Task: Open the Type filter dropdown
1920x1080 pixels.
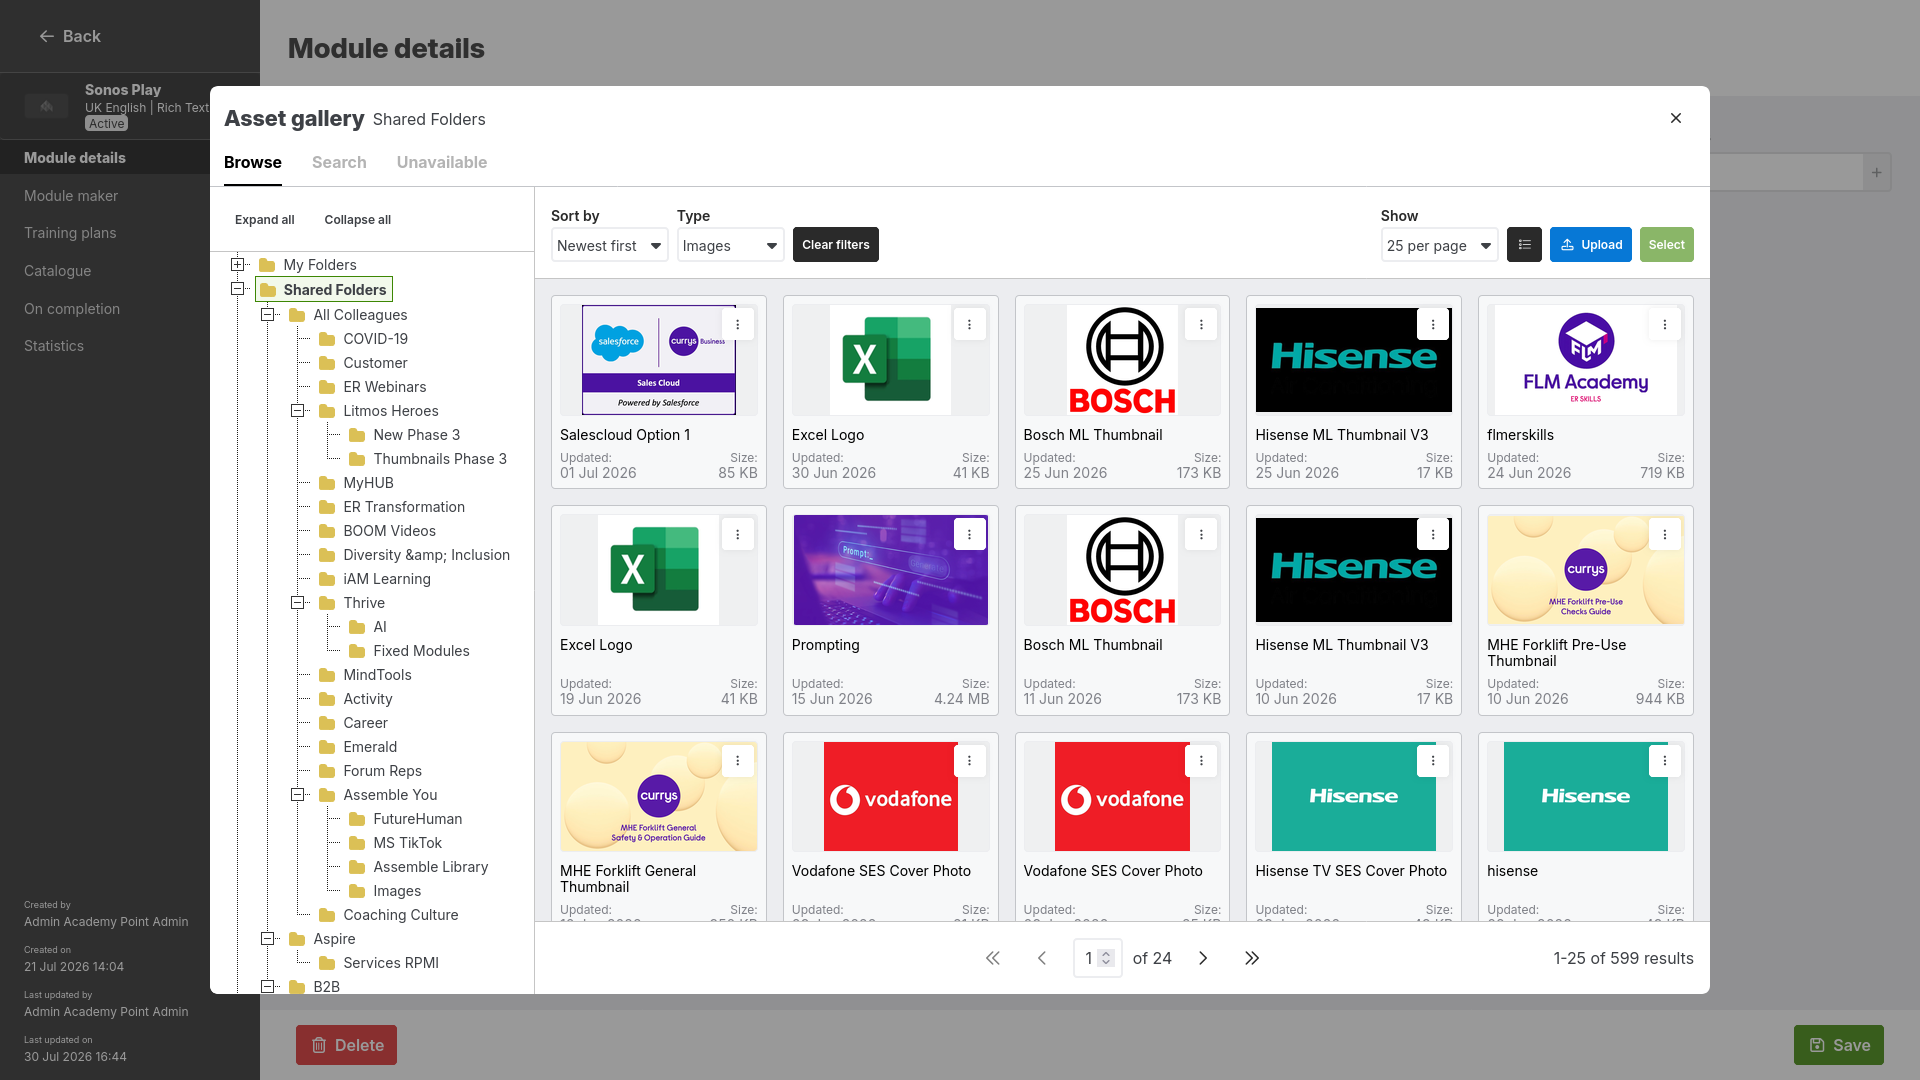Action: click(x=730, y=245)
